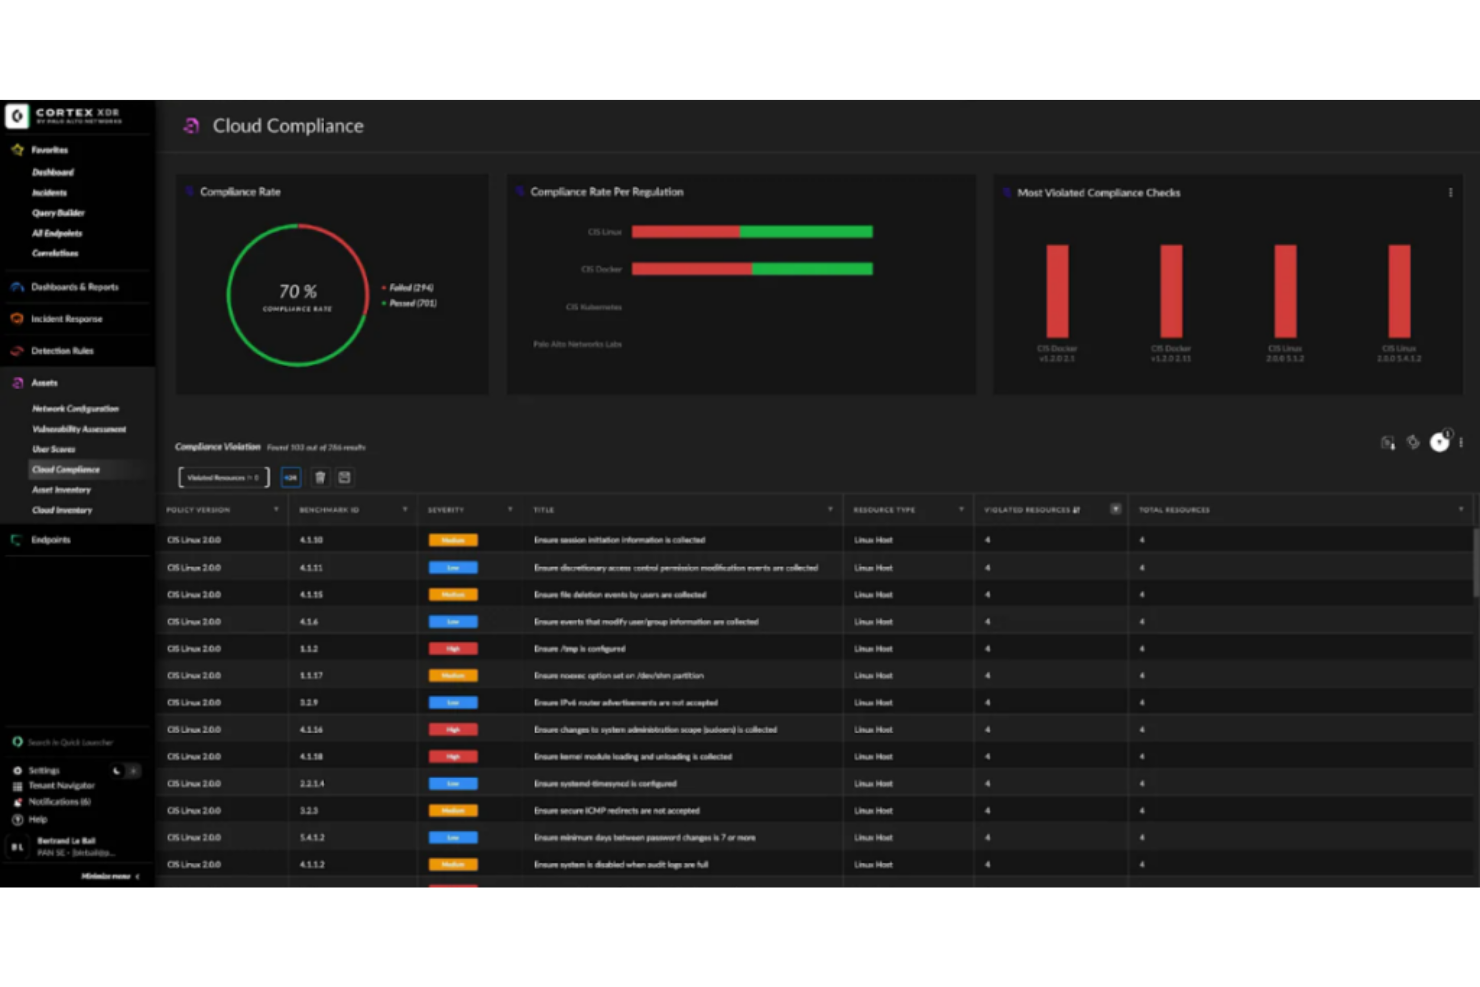Screen dimensions: 1480x987
Task: Open the Policy Version column filter dropdown
Action: point(276,509)
